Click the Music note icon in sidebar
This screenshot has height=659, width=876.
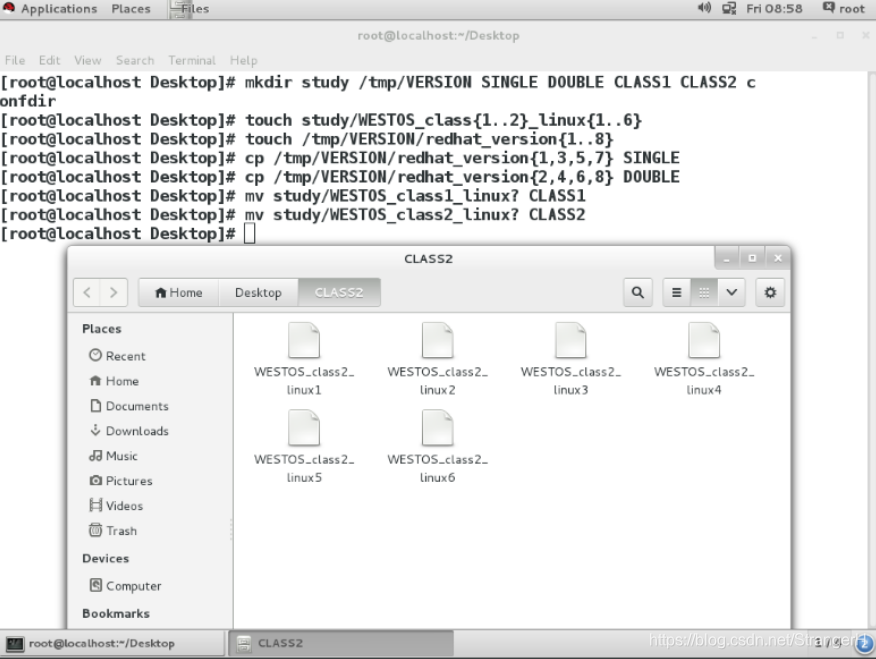click(96, 455)
